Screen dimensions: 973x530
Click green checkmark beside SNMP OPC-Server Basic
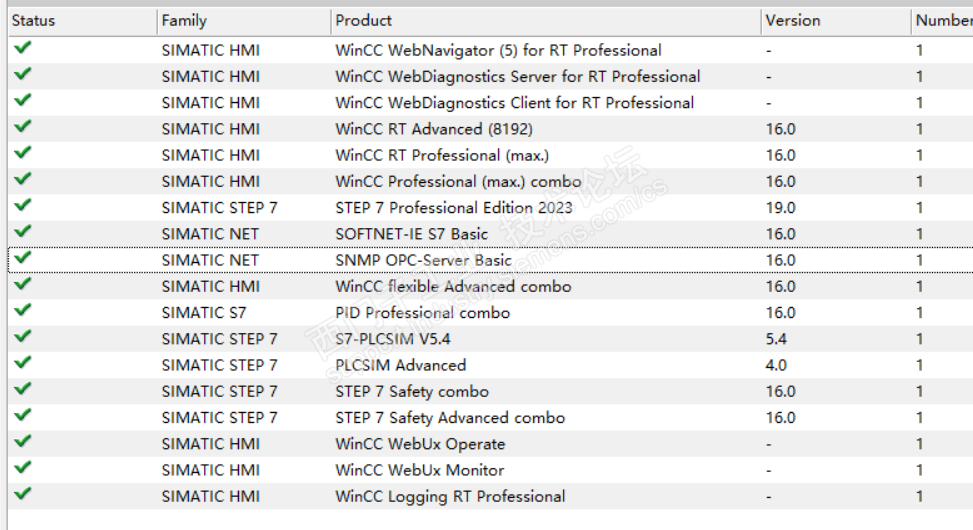[23, 258]
